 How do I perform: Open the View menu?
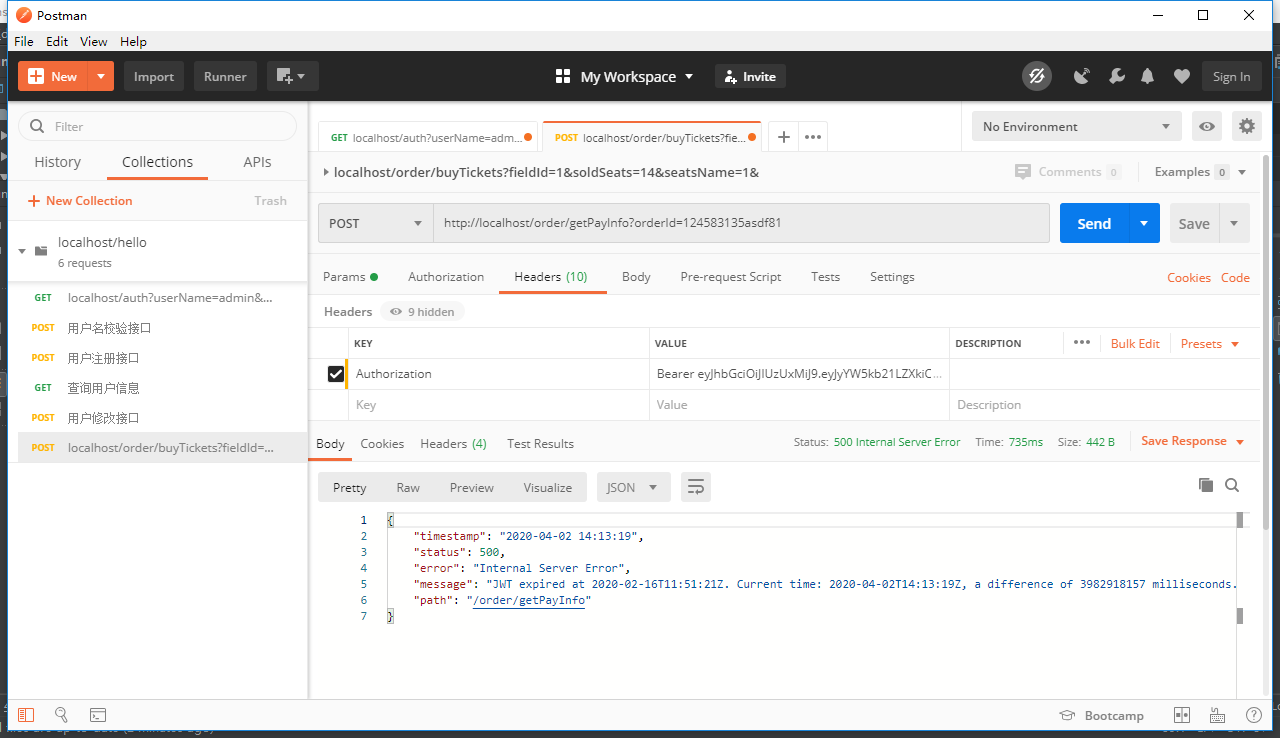94,41
